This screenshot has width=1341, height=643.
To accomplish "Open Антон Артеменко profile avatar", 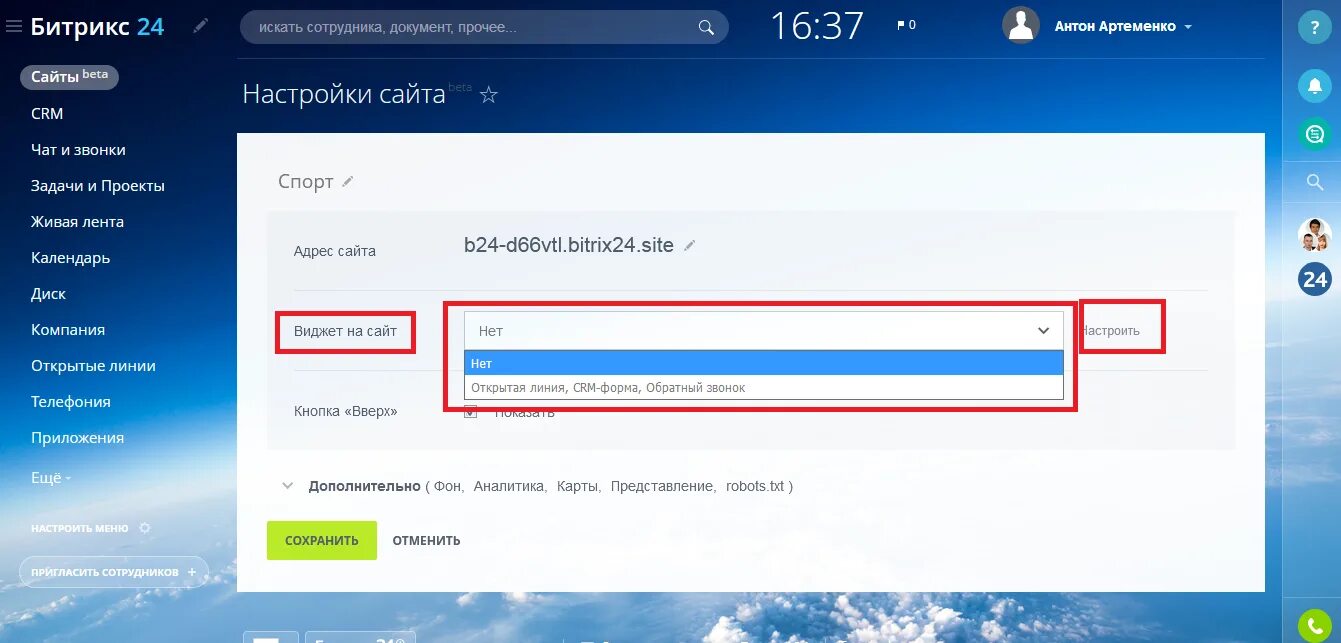I will click(1021, 25).
